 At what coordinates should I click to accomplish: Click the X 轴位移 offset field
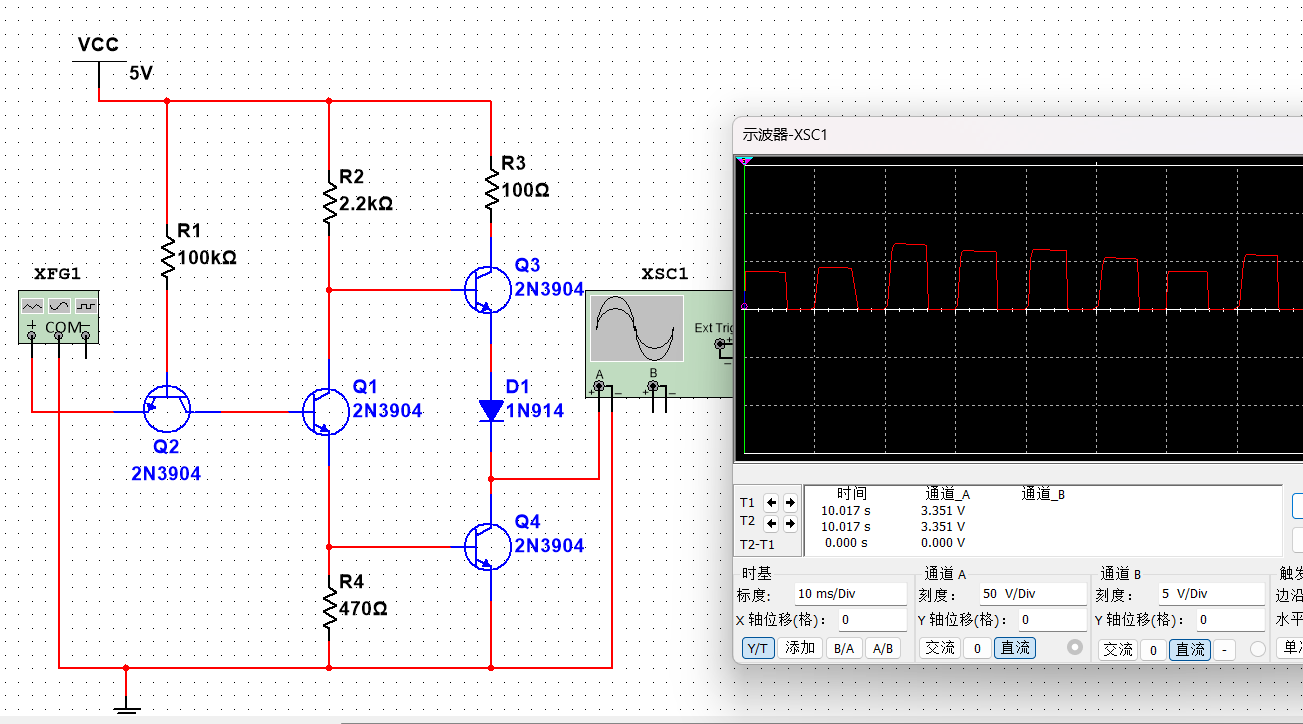pos(872,620)
